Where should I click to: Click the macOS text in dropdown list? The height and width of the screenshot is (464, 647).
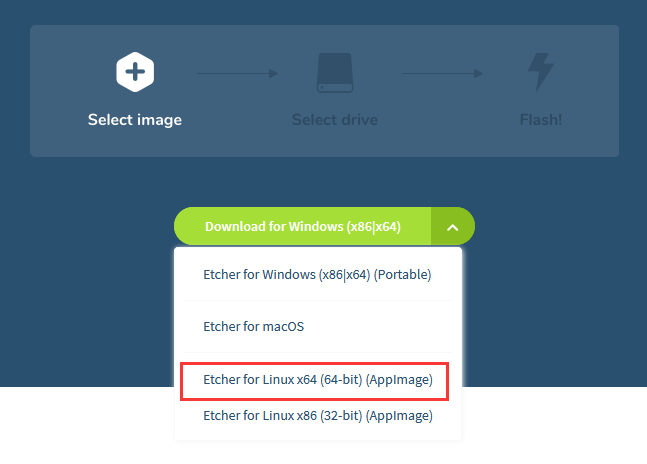pos(283,327)
